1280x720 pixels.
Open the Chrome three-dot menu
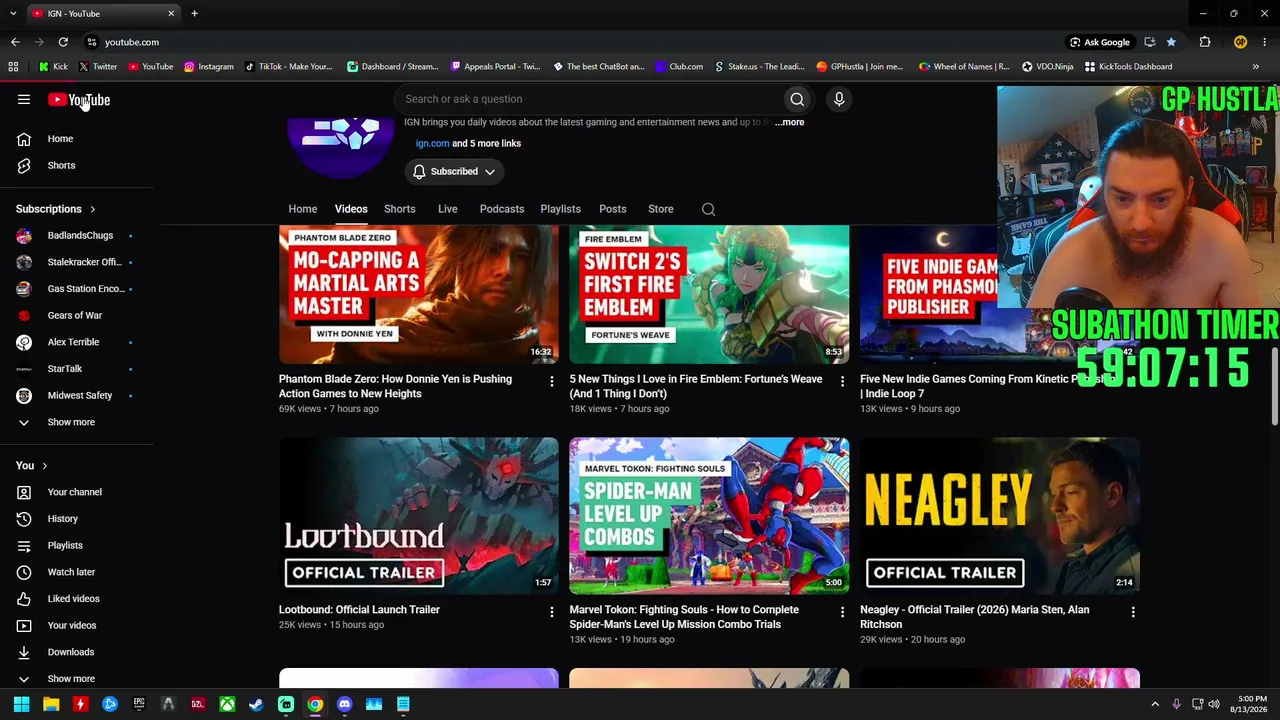pyautogui.click(x=1265, y=42)
